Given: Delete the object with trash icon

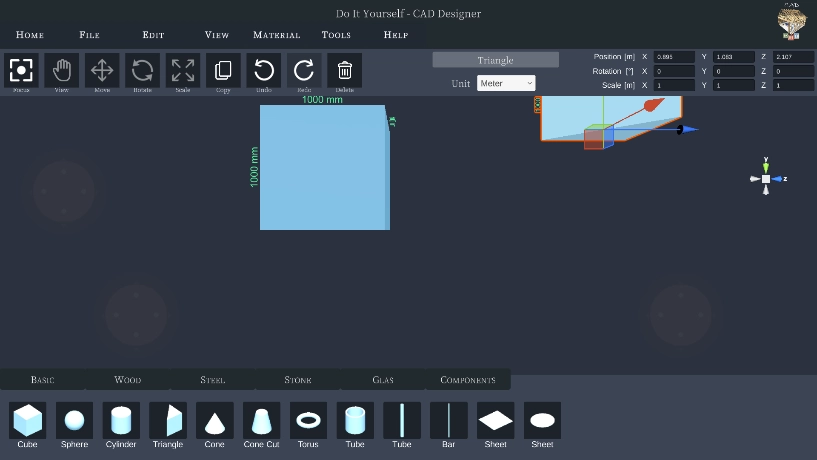Looking at the screenshot, I should click(x=345, y=70).
